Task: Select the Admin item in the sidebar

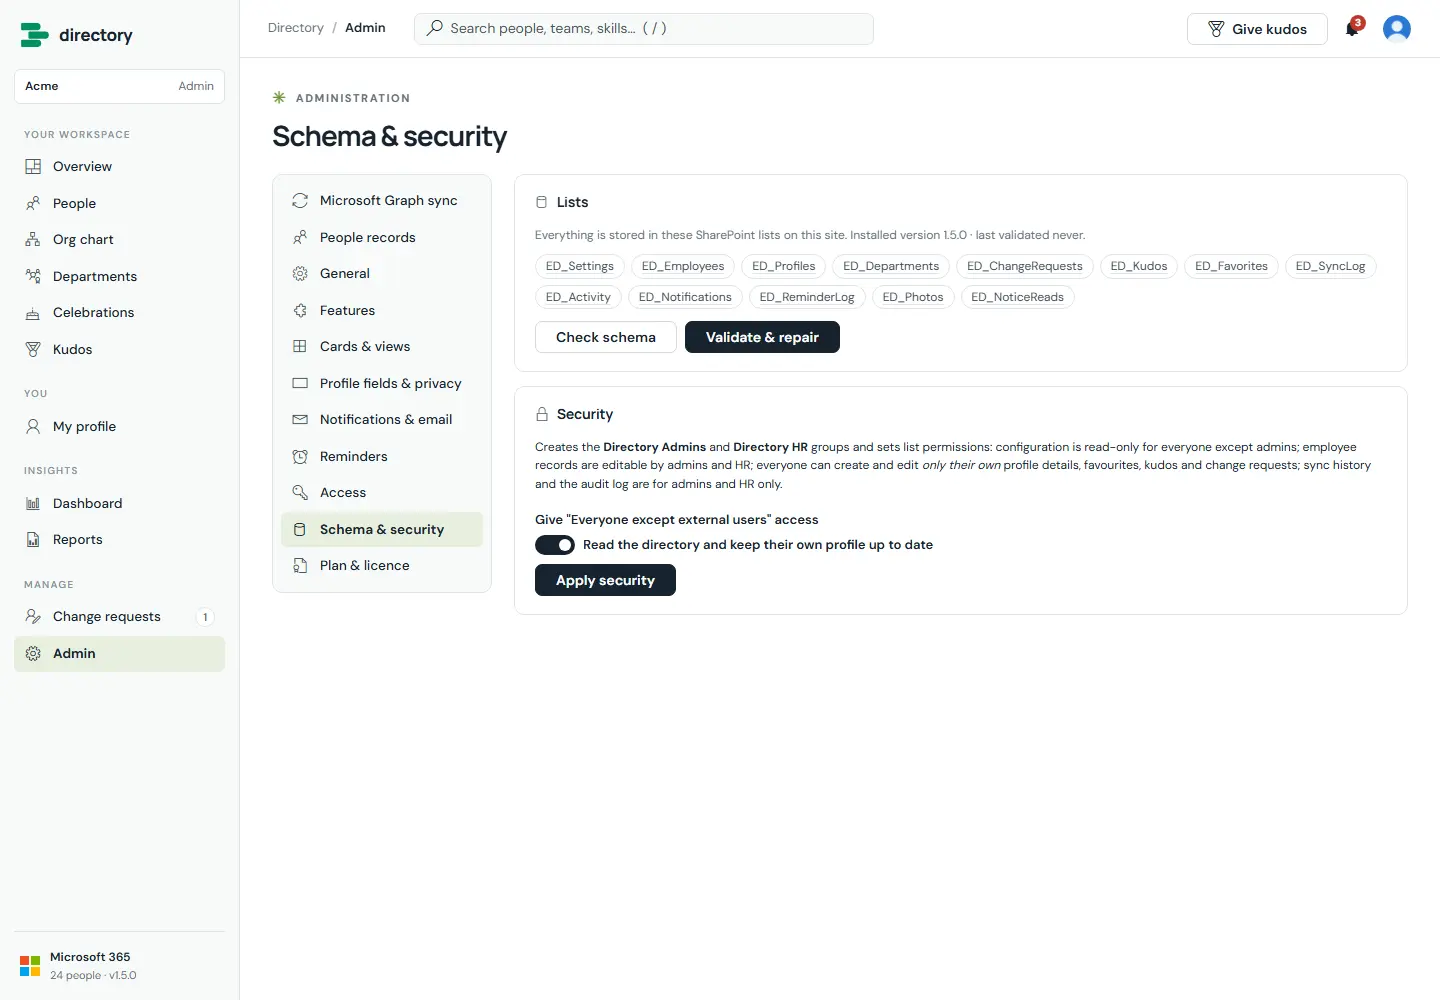Action: (x=119, y=654)
